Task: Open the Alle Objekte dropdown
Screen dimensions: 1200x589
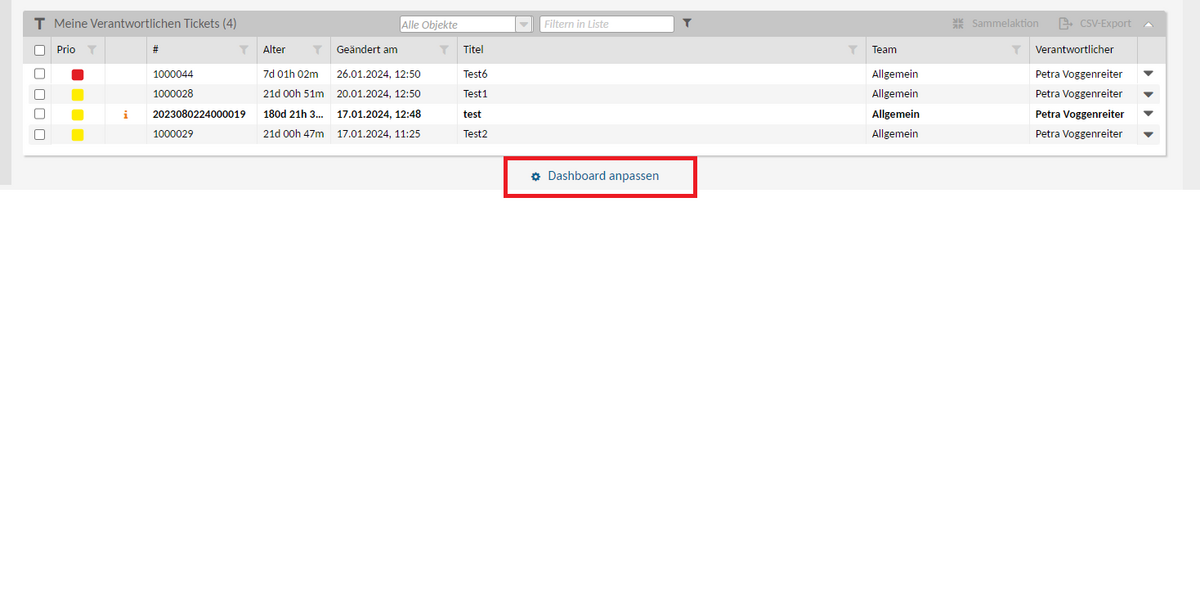Action: (523, 24)
